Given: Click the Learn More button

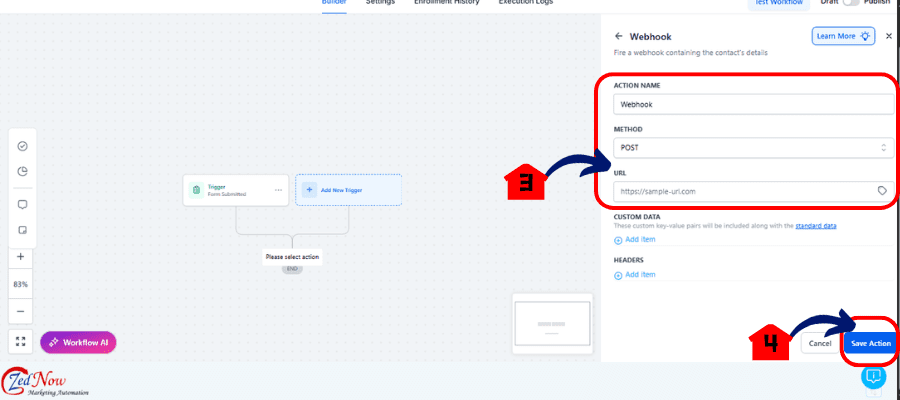Looking at the screenshot, I should [843, 36].
